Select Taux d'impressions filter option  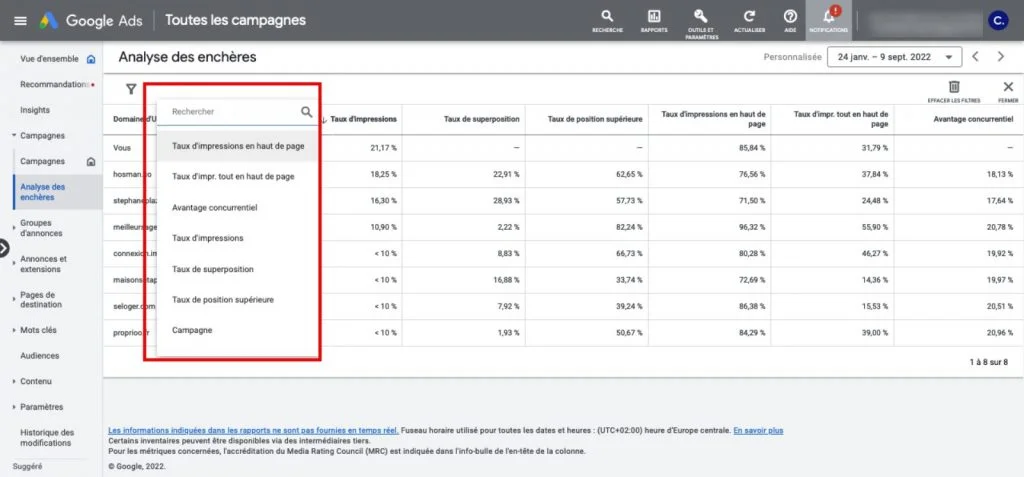point(238,238)
